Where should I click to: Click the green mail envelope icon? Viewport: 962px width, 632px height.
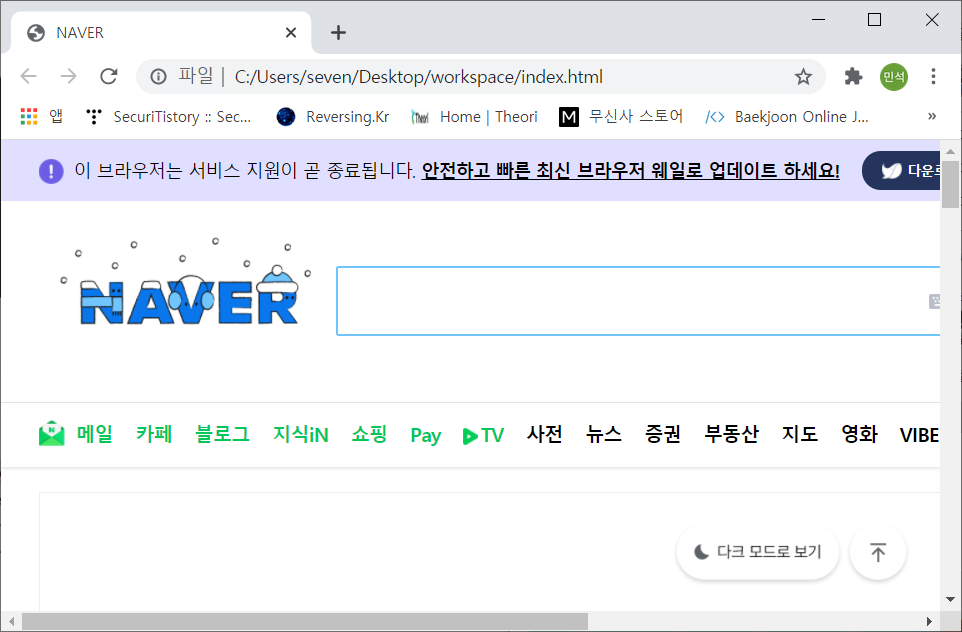[x=52, y=434]
